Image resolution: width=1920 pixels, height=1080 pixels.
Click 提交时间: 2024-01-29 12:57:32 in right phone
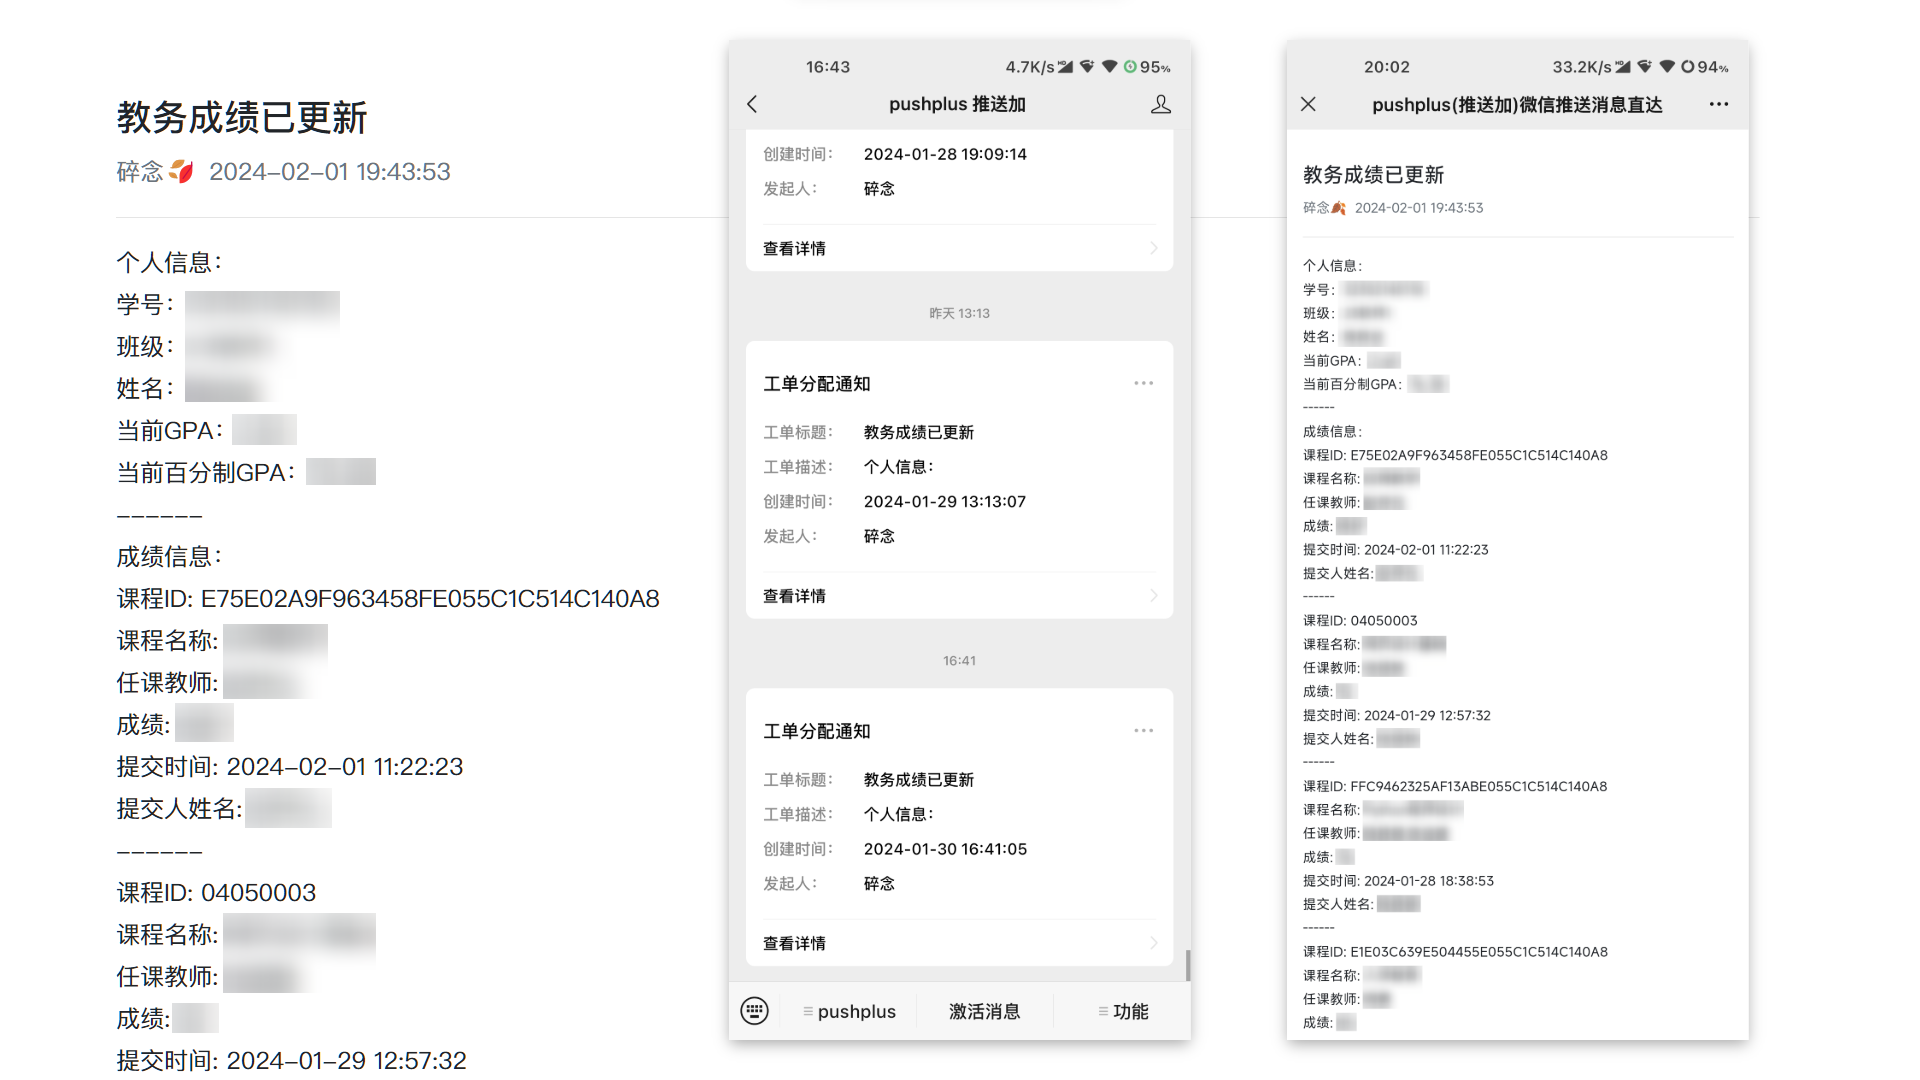1396,715
